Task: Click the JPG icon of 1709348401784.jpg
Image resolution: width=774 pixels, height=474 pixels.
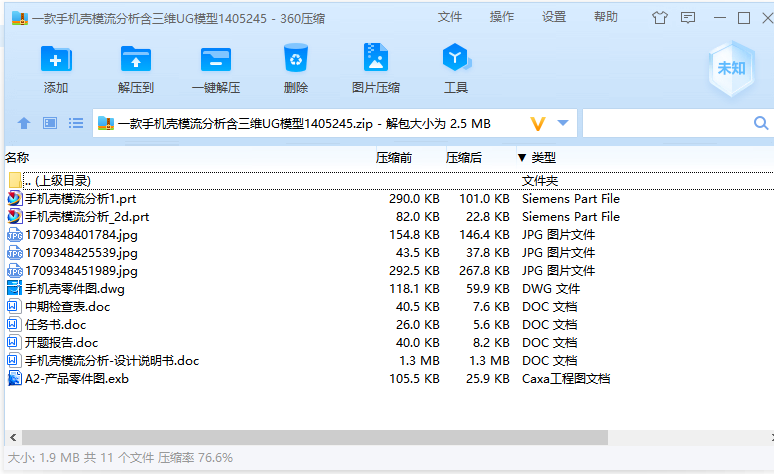Action: (x=14, y=235)
